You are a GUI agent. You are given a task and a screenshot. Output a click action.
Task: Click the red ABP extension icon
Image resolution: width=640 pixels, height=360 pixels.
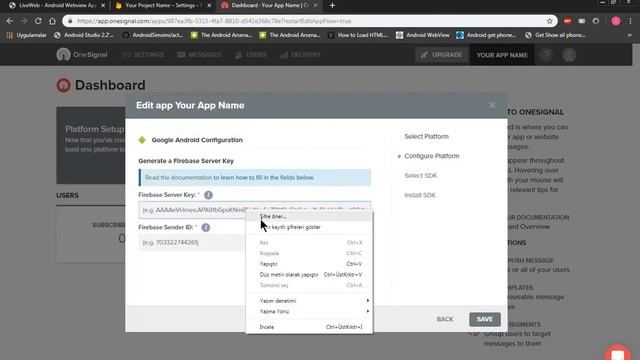[567, 21]
